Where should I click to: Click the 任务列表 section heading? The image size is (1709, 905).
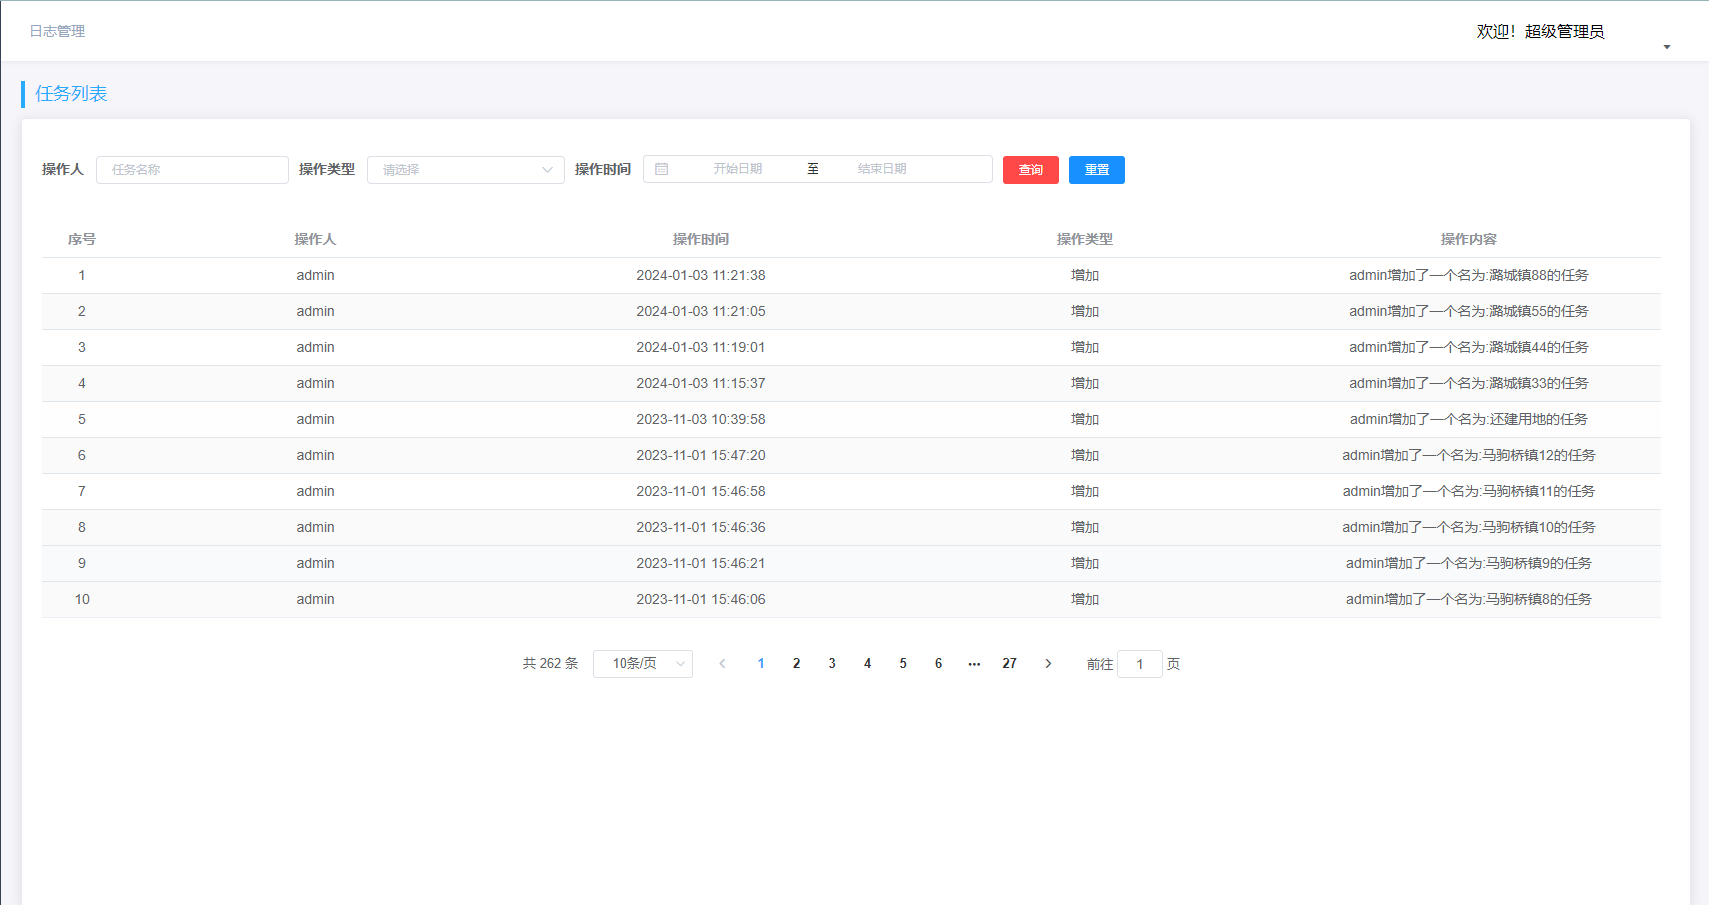coord(71,94)
